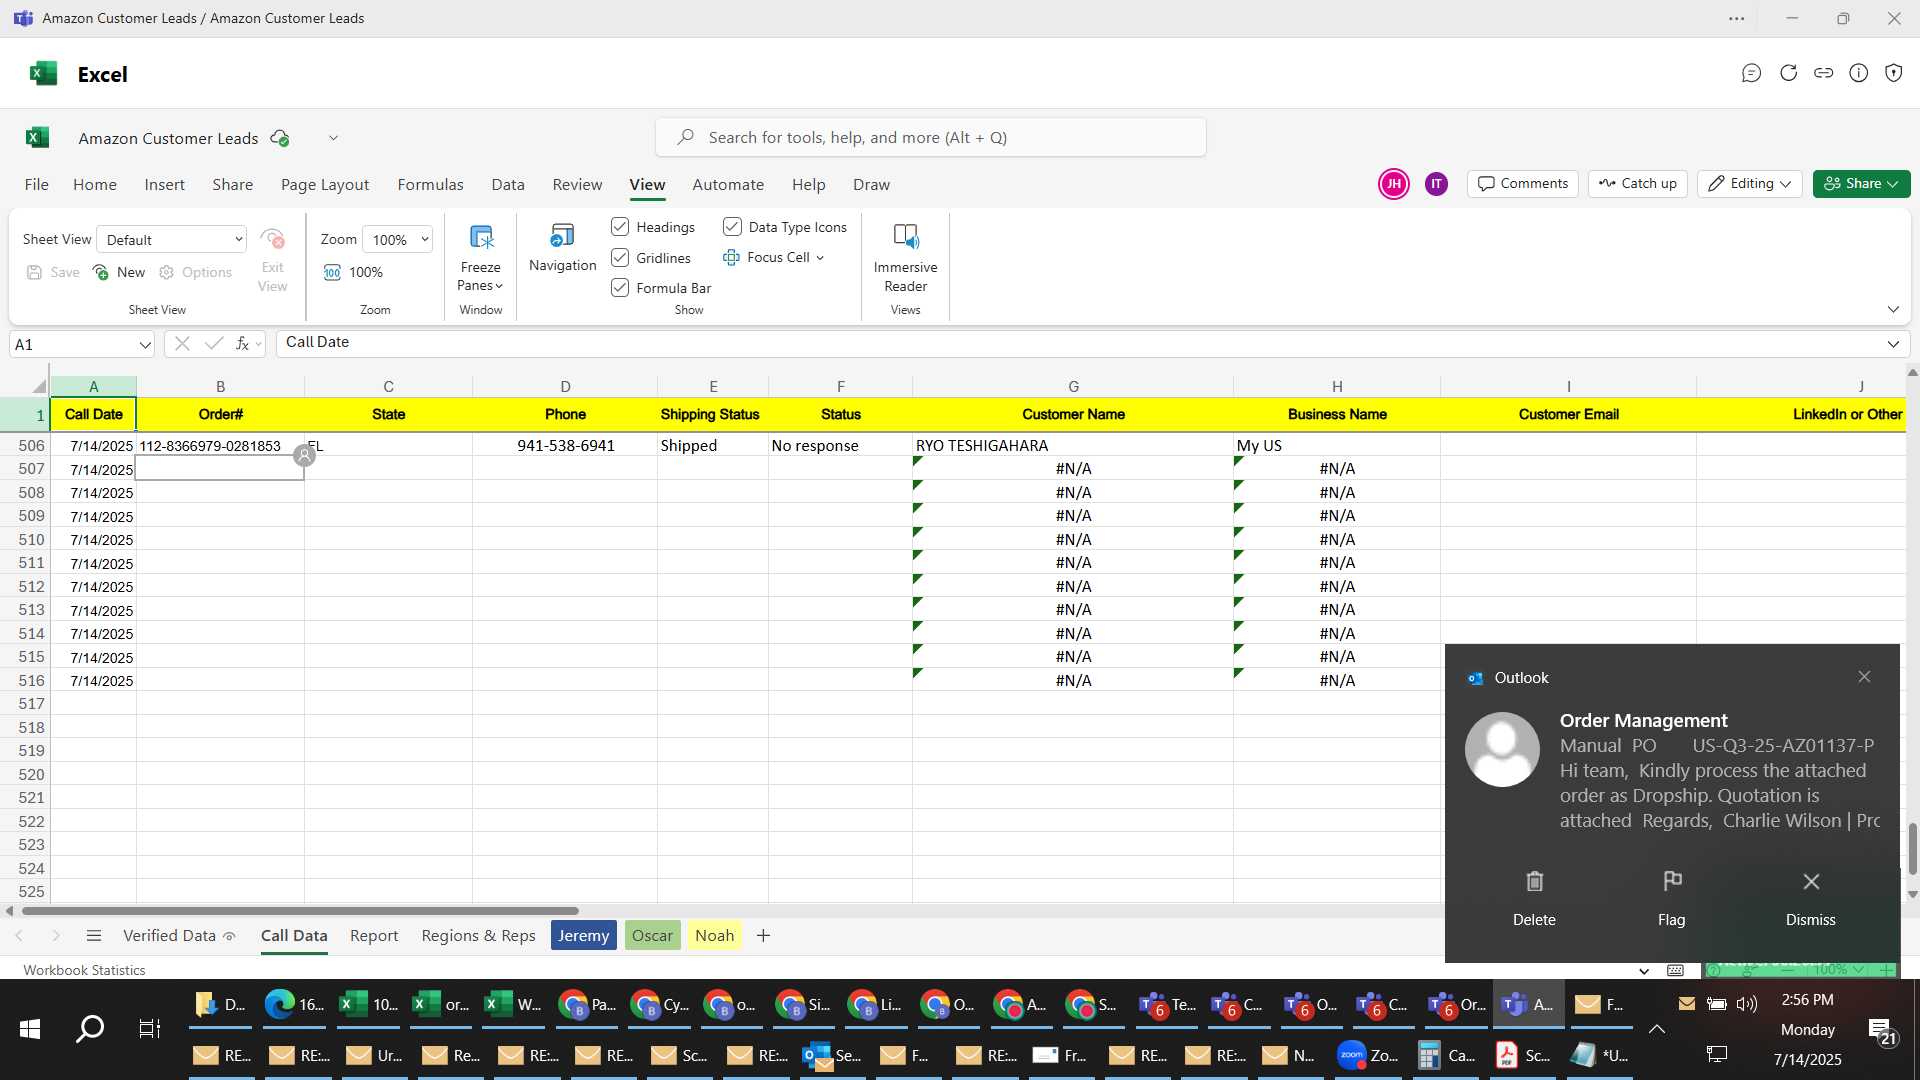Click the Catch up button
1920x1080 pixels.
tap(1638, 184)
